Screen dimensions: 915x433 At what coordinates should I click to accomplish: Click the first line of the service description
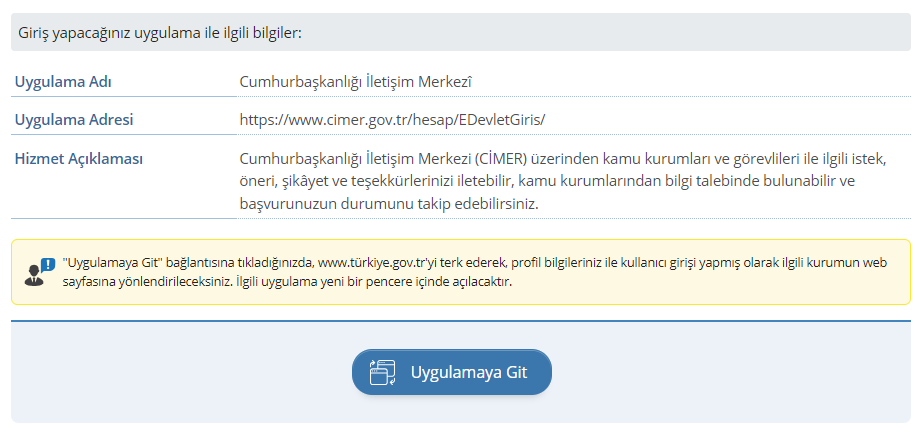pyautogui.click(x=563, y=159)
